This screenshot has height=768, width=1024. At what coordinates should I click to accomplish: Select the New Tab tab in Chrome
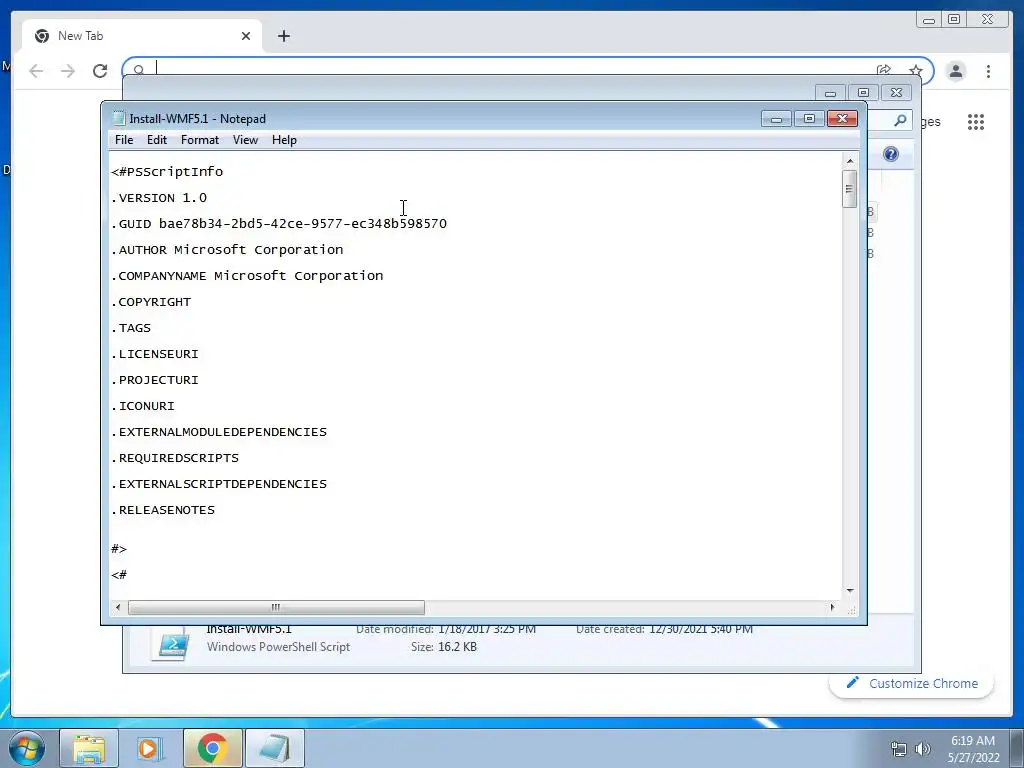141,36
